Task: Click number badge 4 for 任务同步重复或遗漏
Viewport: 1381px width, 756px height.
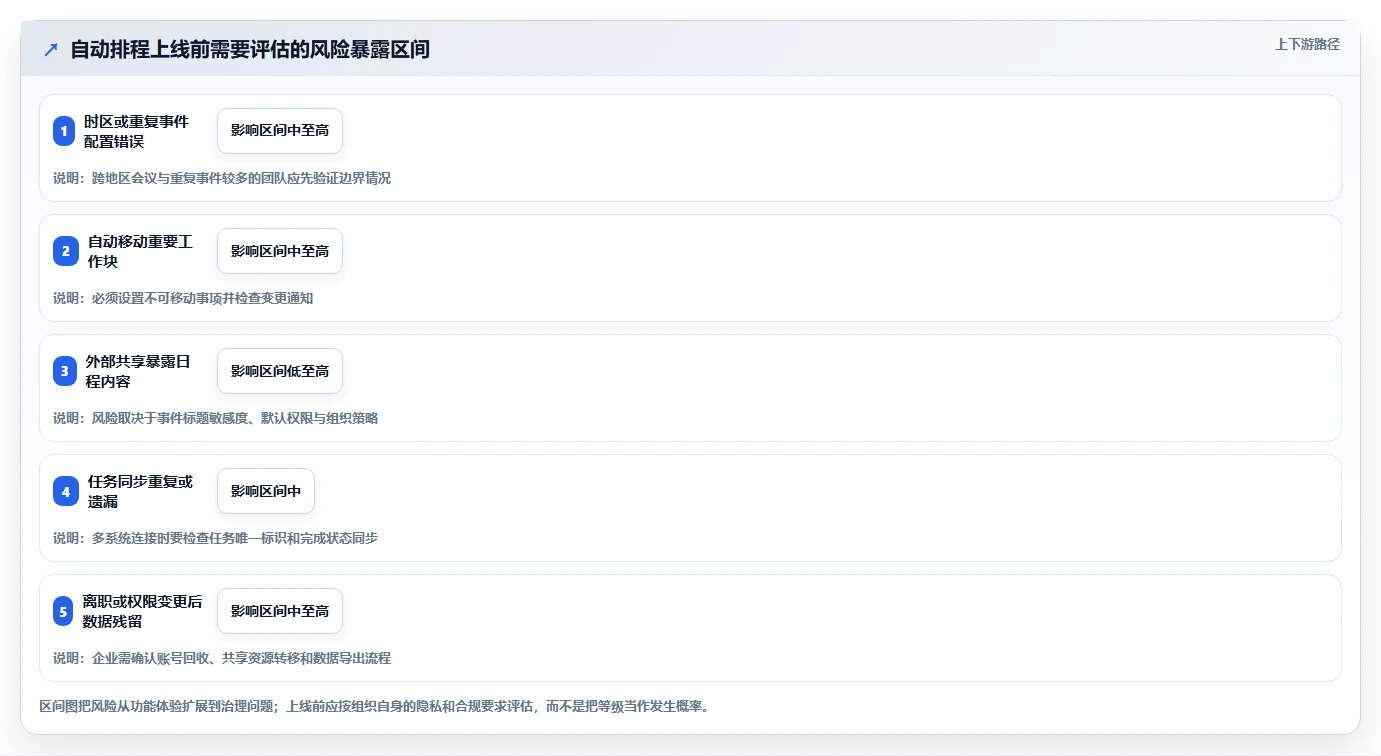Action: [66, 491]
